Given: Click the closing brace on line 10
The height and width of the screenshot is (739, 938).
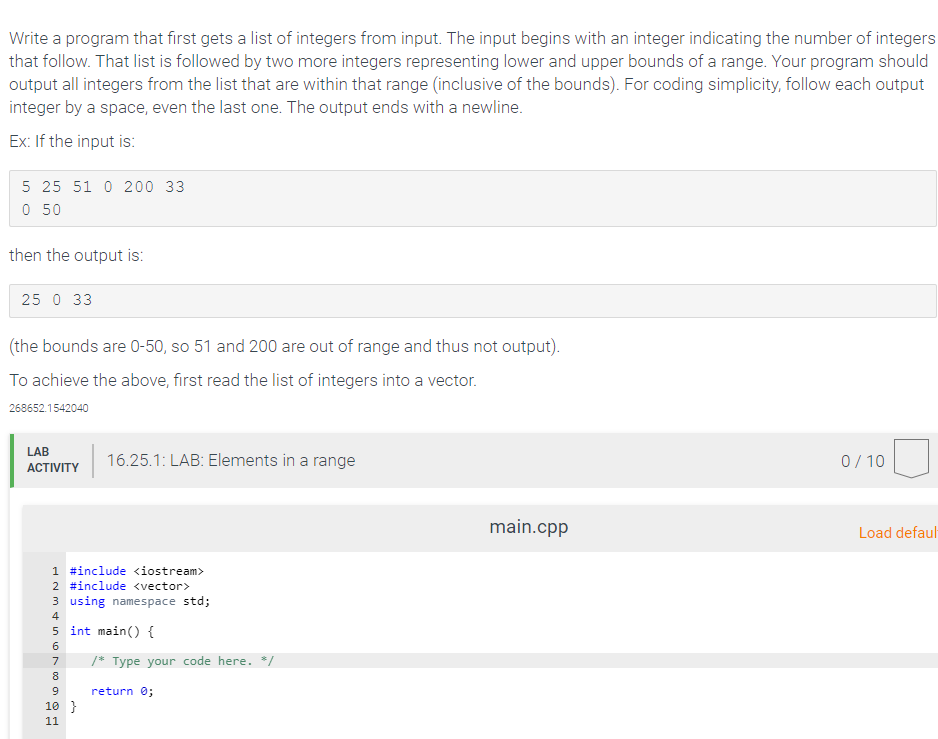Looking at the screenshot, I should click(73, 705).
